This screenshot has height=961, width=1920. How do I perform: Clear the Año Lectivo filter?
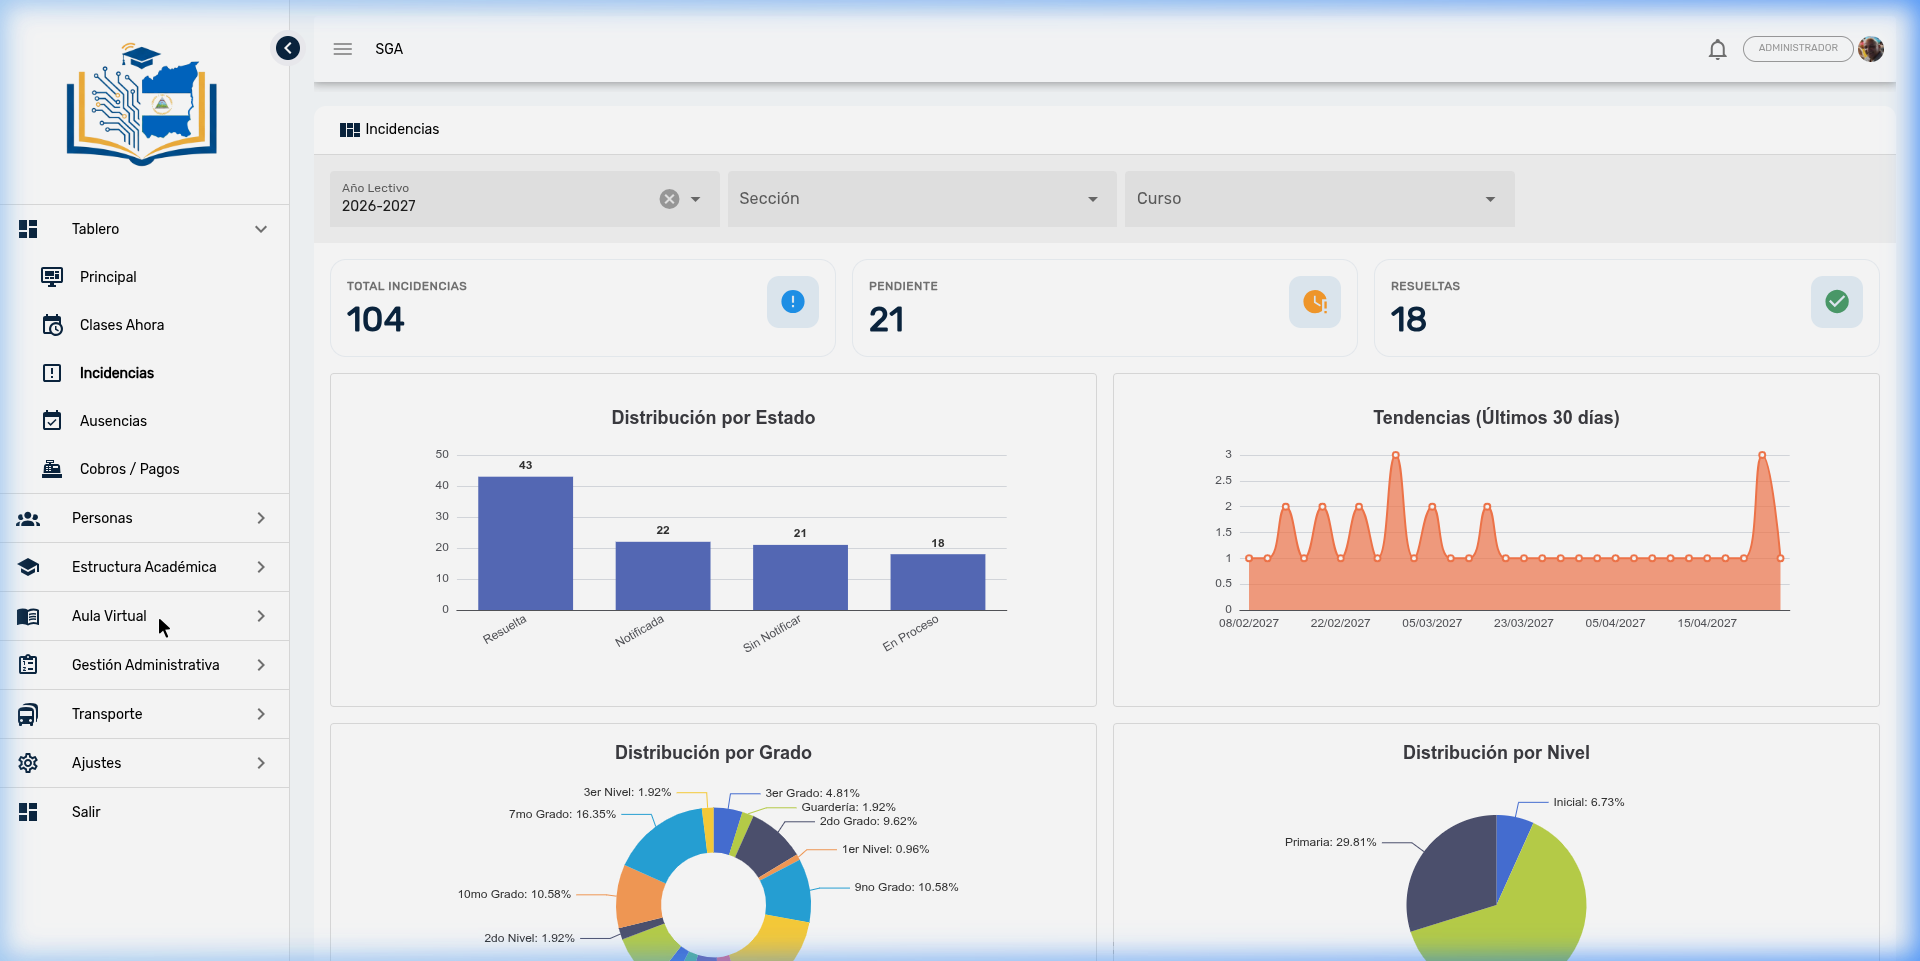pos(668,199)
